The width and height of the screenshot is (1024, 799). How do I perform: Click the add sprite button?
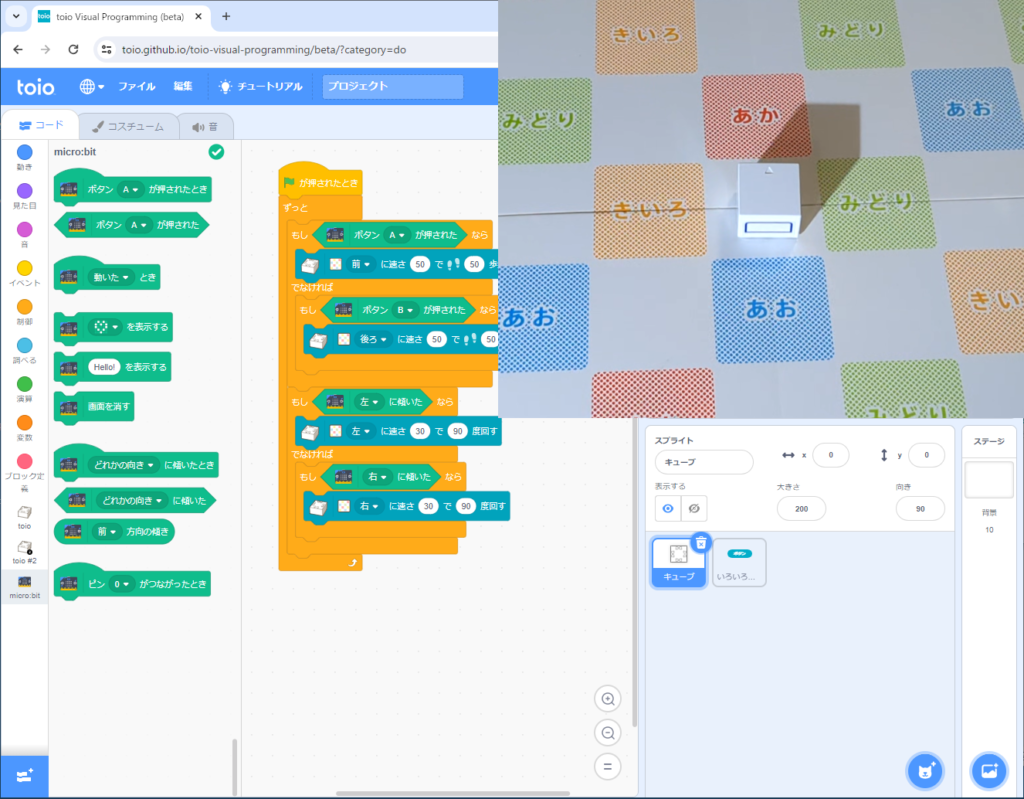click(x=924, y=770)
